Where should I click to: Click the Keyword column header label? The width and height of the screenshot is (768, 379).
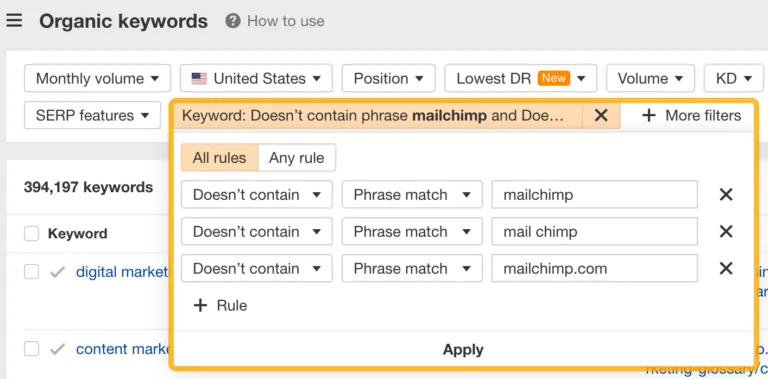(x=77, y=234)
